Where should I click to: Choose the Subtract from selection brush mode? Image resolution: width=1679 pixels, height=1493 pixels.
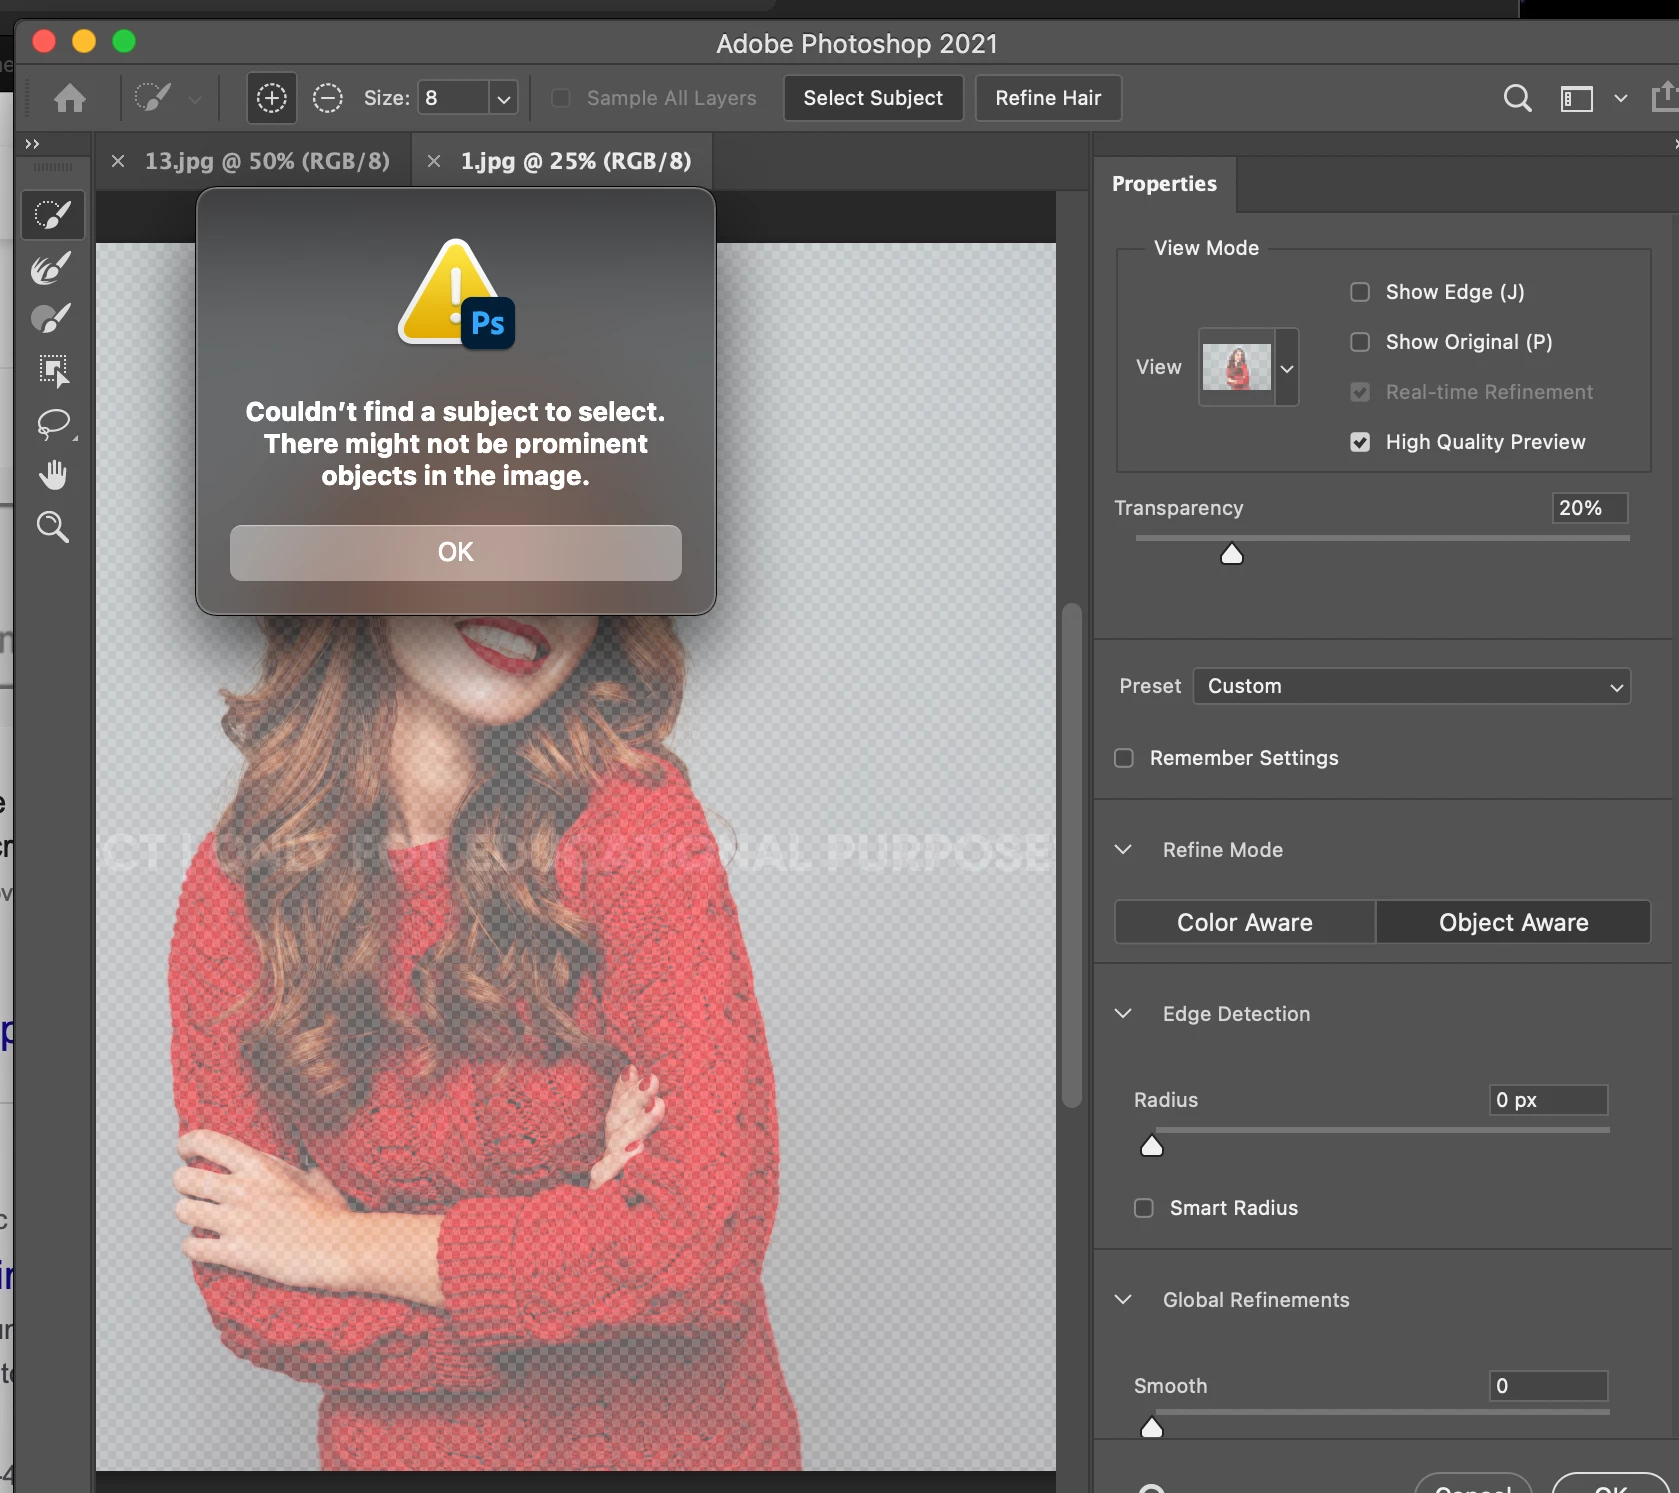click(328, 98)
